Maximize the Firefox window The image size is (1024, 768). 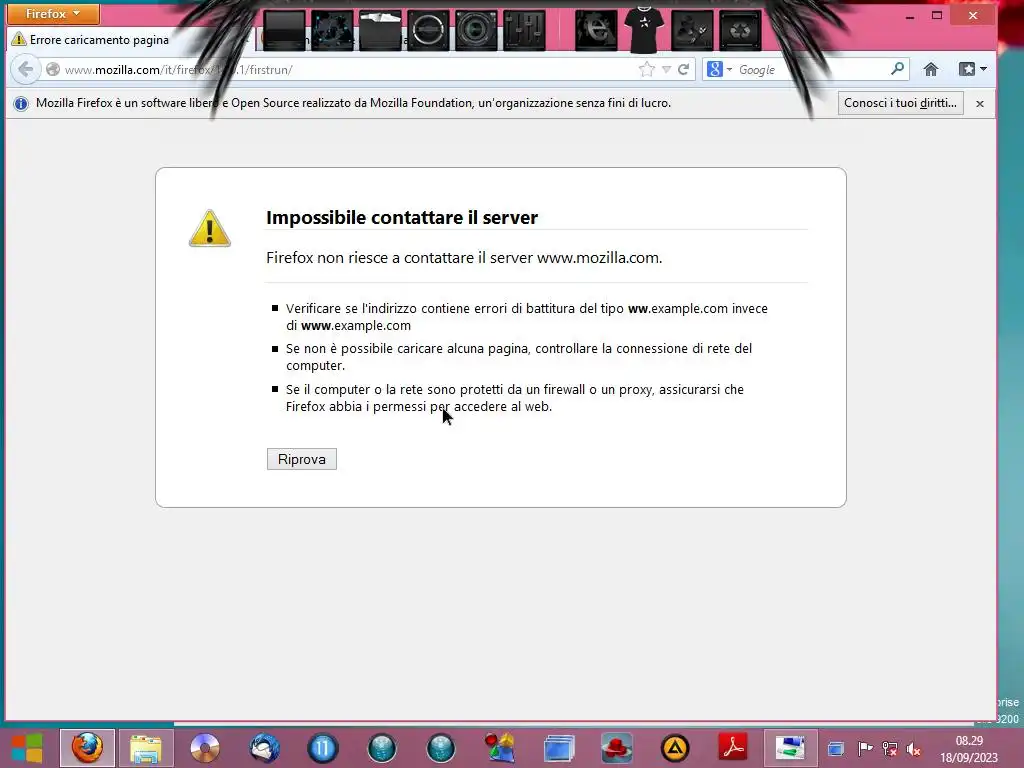click(936, 15)
